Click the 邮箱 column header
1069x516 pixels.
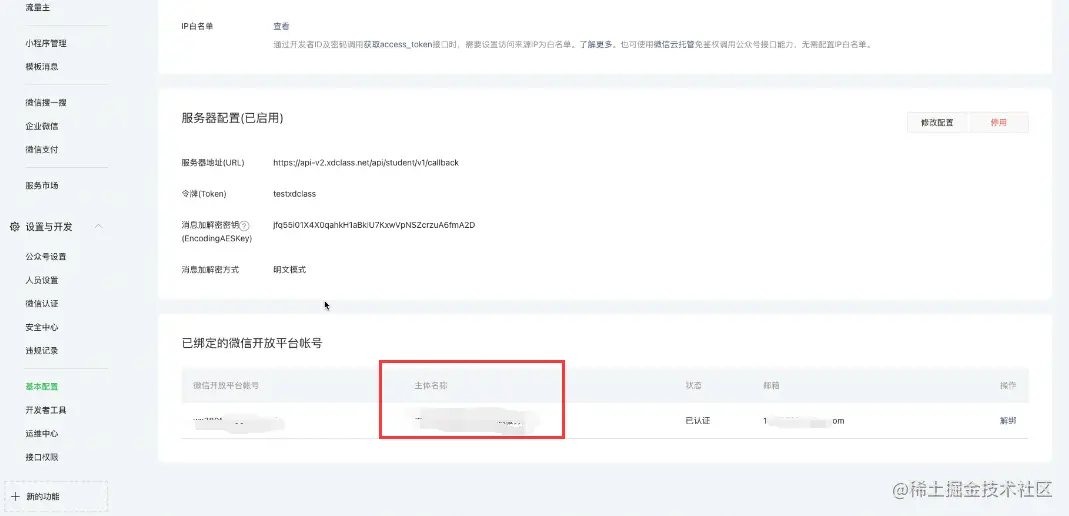(771, 385)
